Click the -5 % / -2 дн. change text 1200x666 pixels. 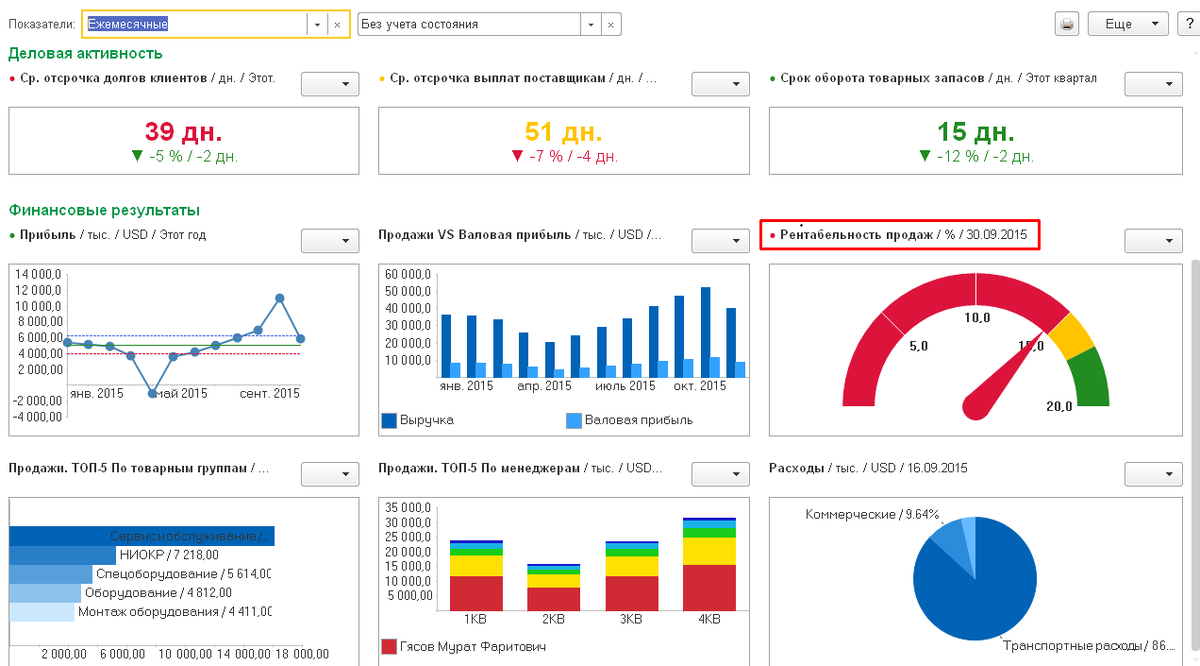[192, 156]
